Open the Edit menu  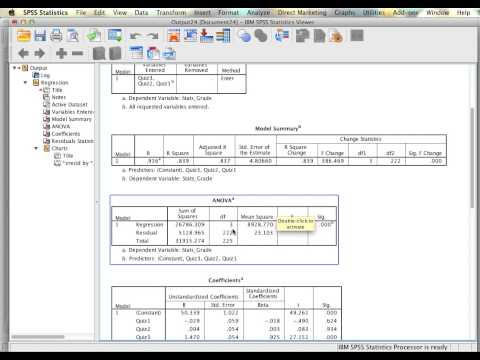[99, 13]
